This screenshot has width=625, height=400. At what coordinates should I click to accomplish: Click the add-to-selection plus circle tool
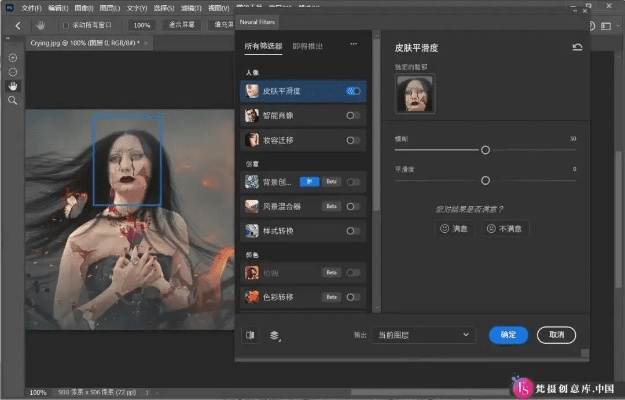coord(12,58)
